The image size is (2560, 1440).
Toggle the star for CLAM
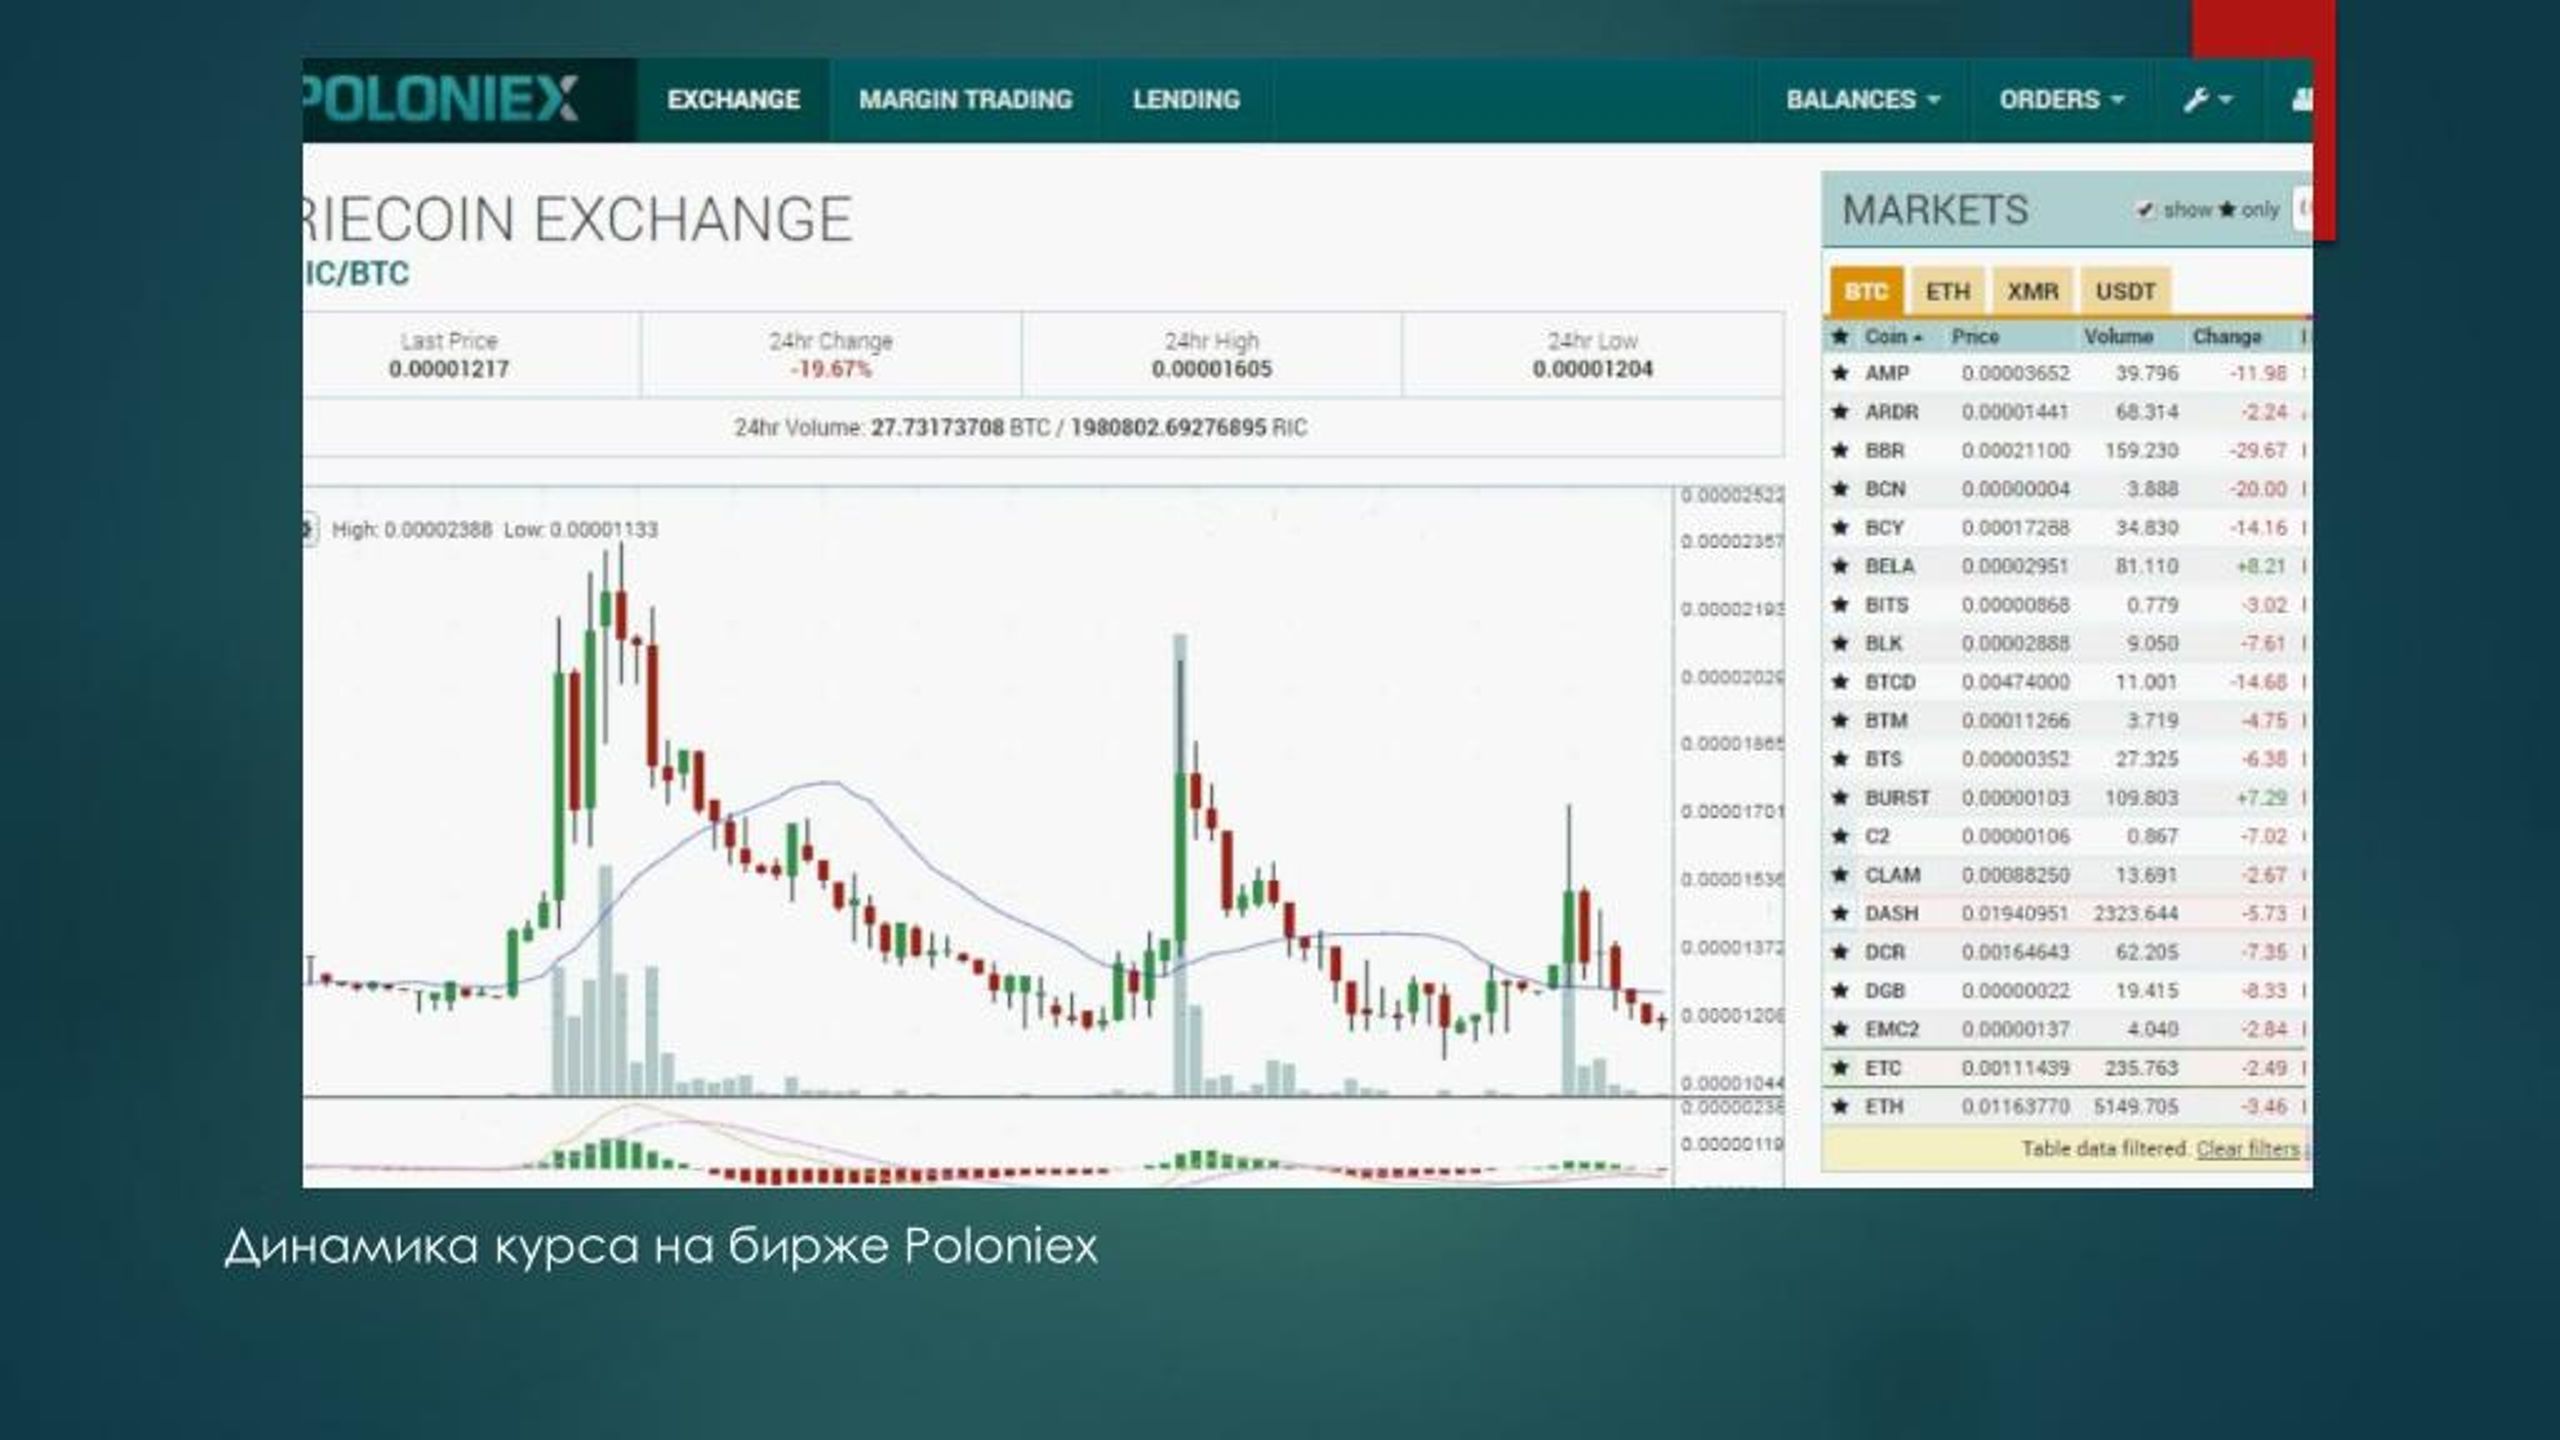(x=1840, y=875)
